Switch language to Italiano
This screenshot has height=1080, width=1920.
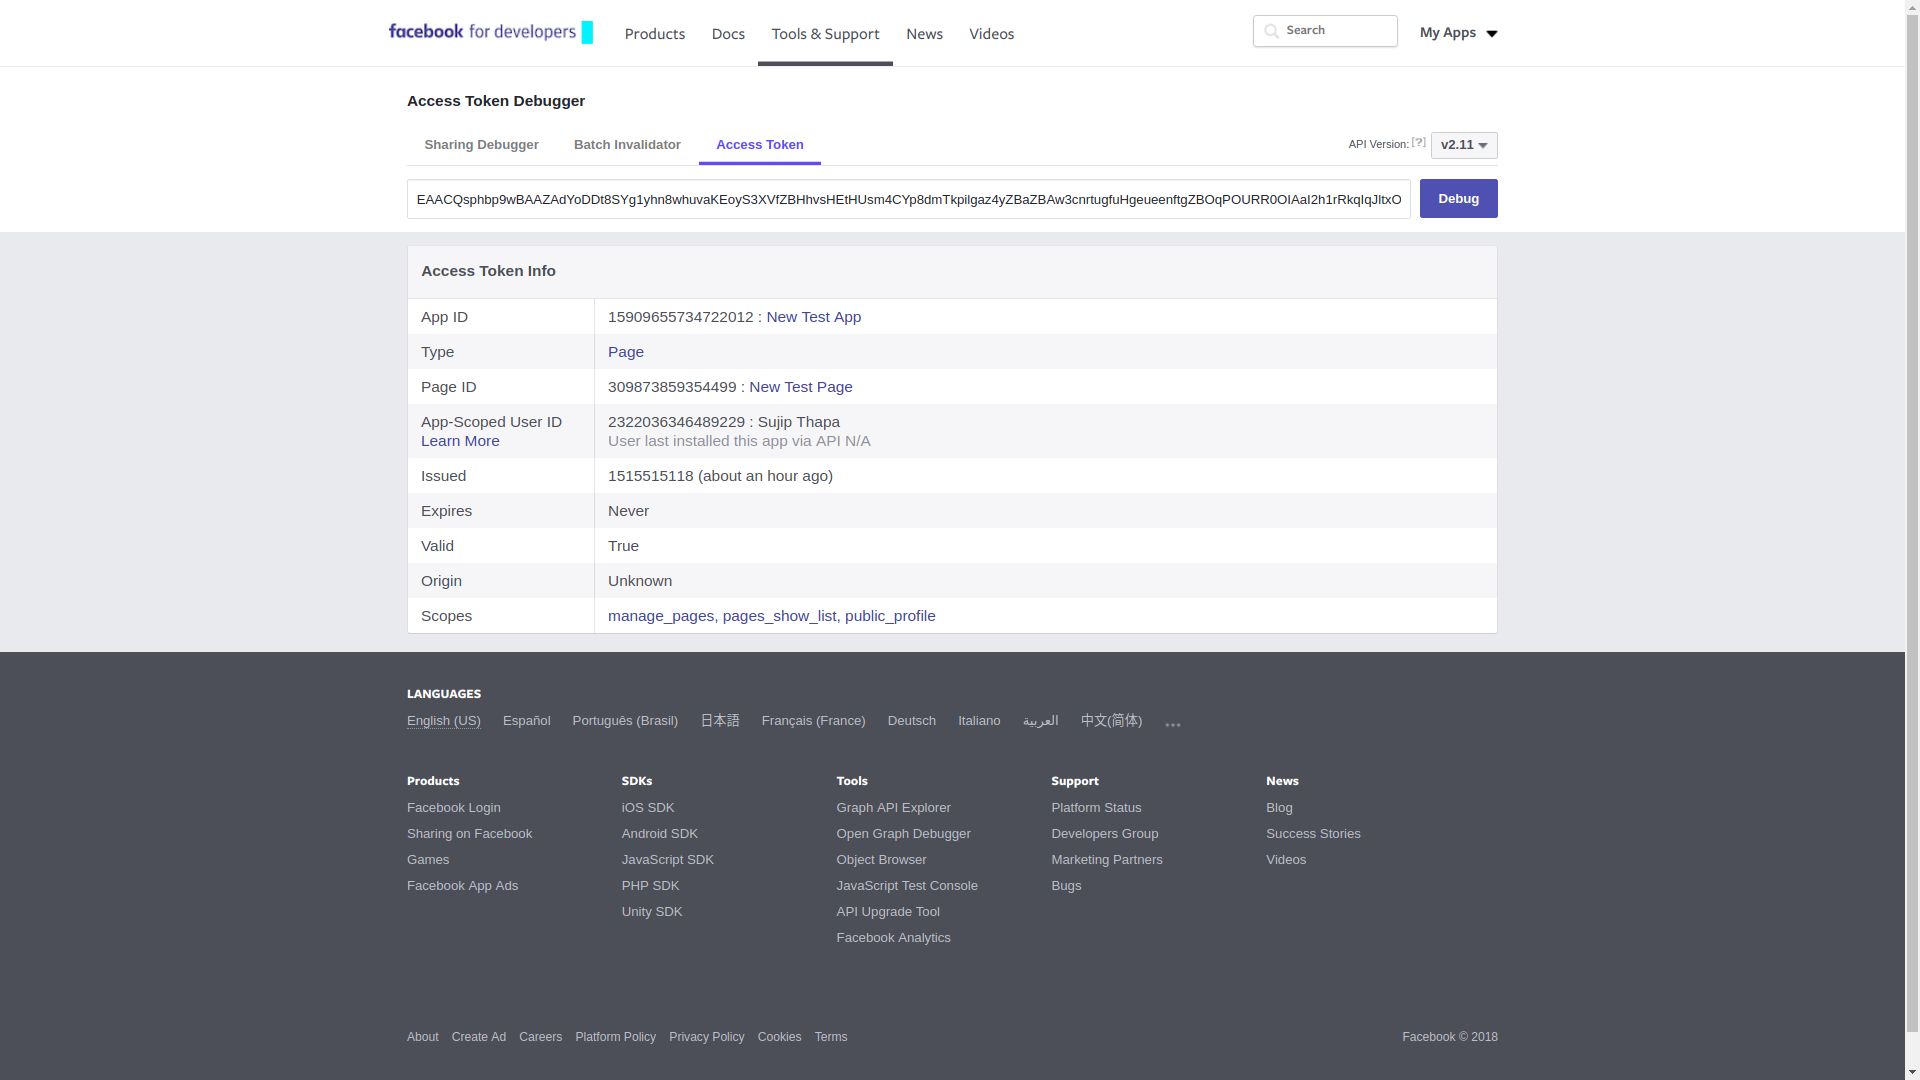(979, 721)
